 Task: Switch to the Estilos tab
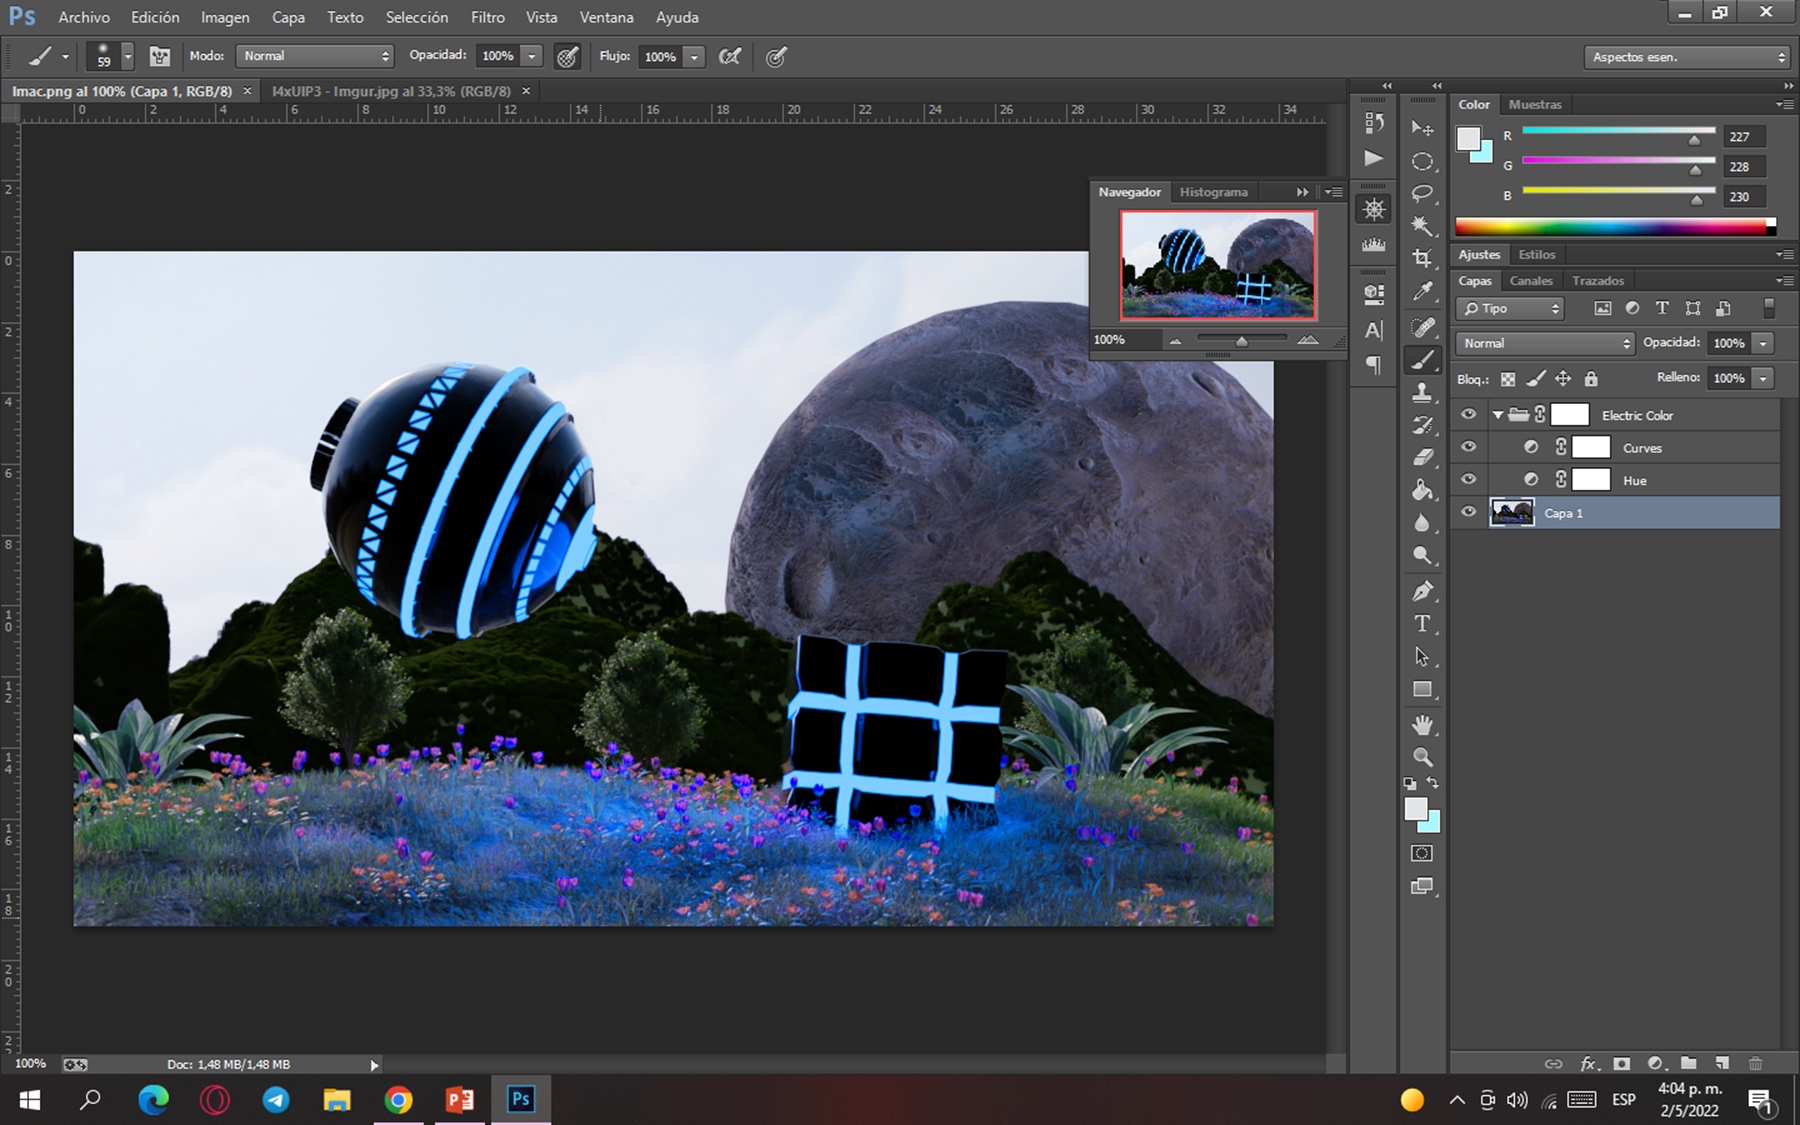tap(1537, 254)
